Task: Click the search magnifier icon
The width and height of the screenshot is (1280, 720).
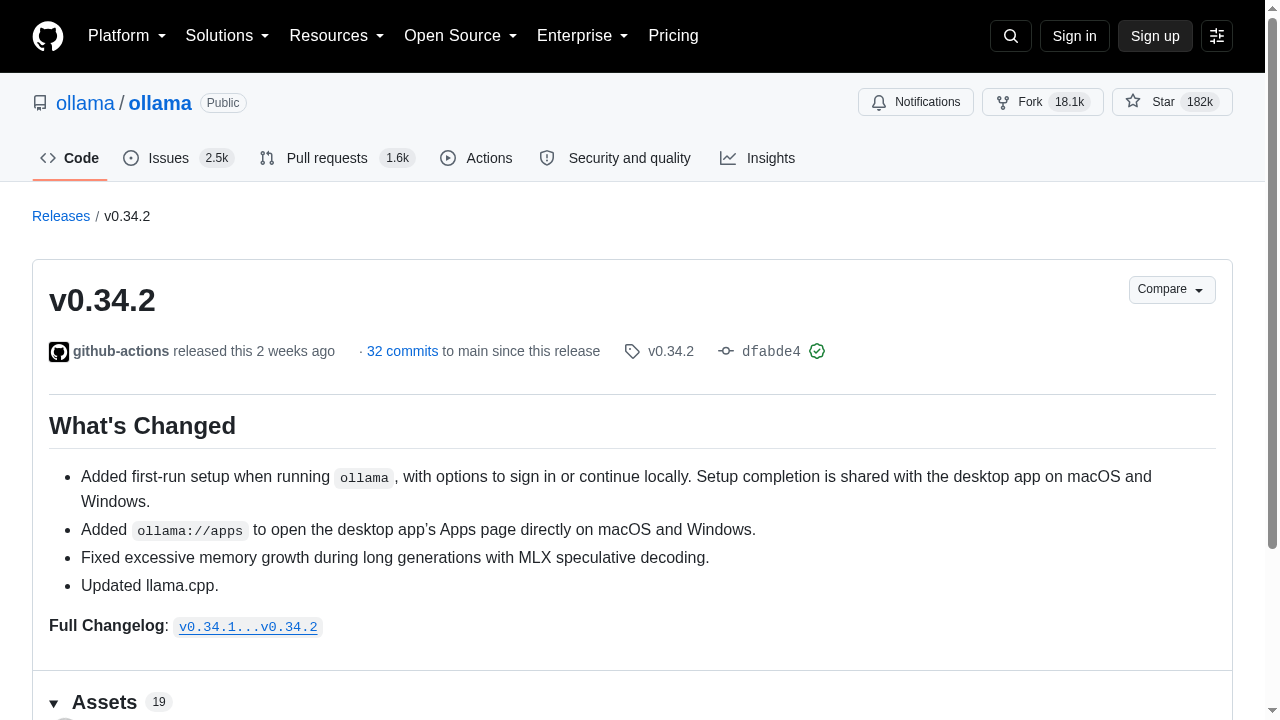Action: [x=1011, y=36]
